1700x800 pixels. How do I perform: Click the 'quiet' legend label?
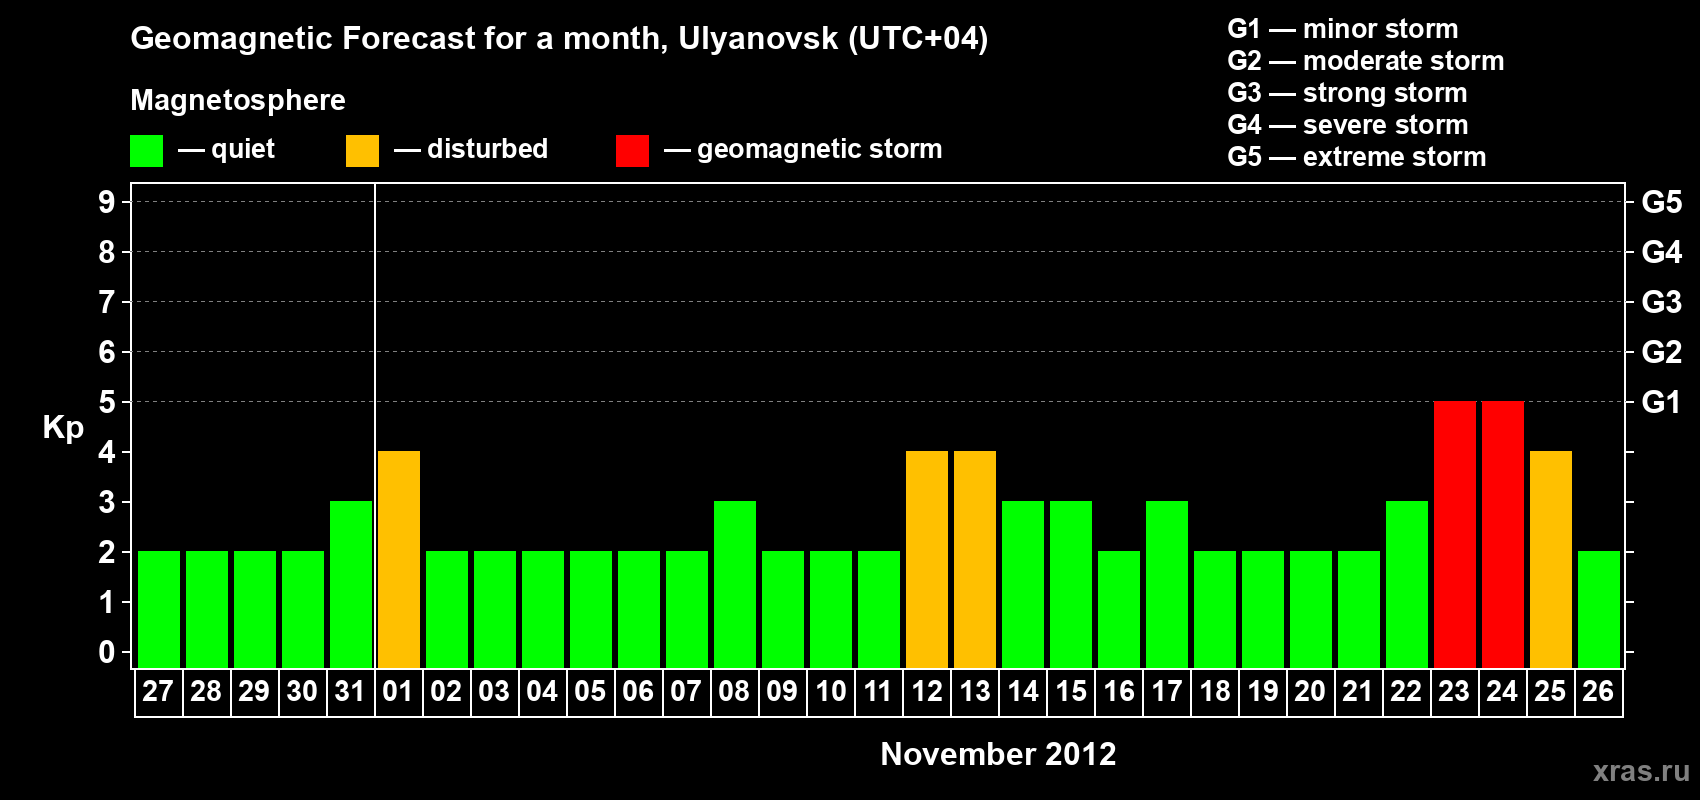243,150
